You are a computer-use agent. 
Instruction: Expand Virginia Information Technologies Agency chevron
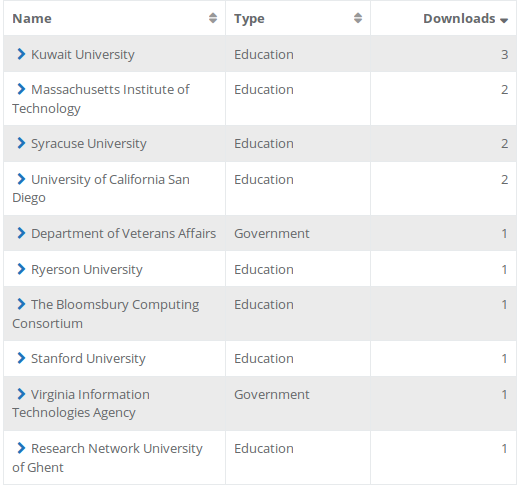(x=21, y=394)
